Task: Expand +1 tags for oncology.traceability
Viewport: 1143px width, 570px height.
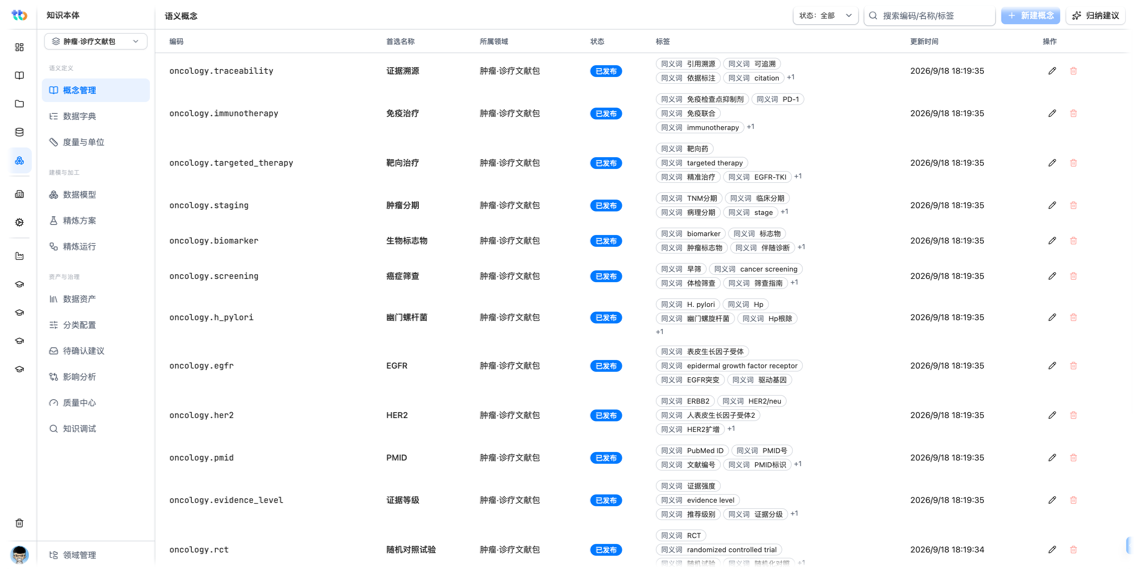Action: pos(790,77)
